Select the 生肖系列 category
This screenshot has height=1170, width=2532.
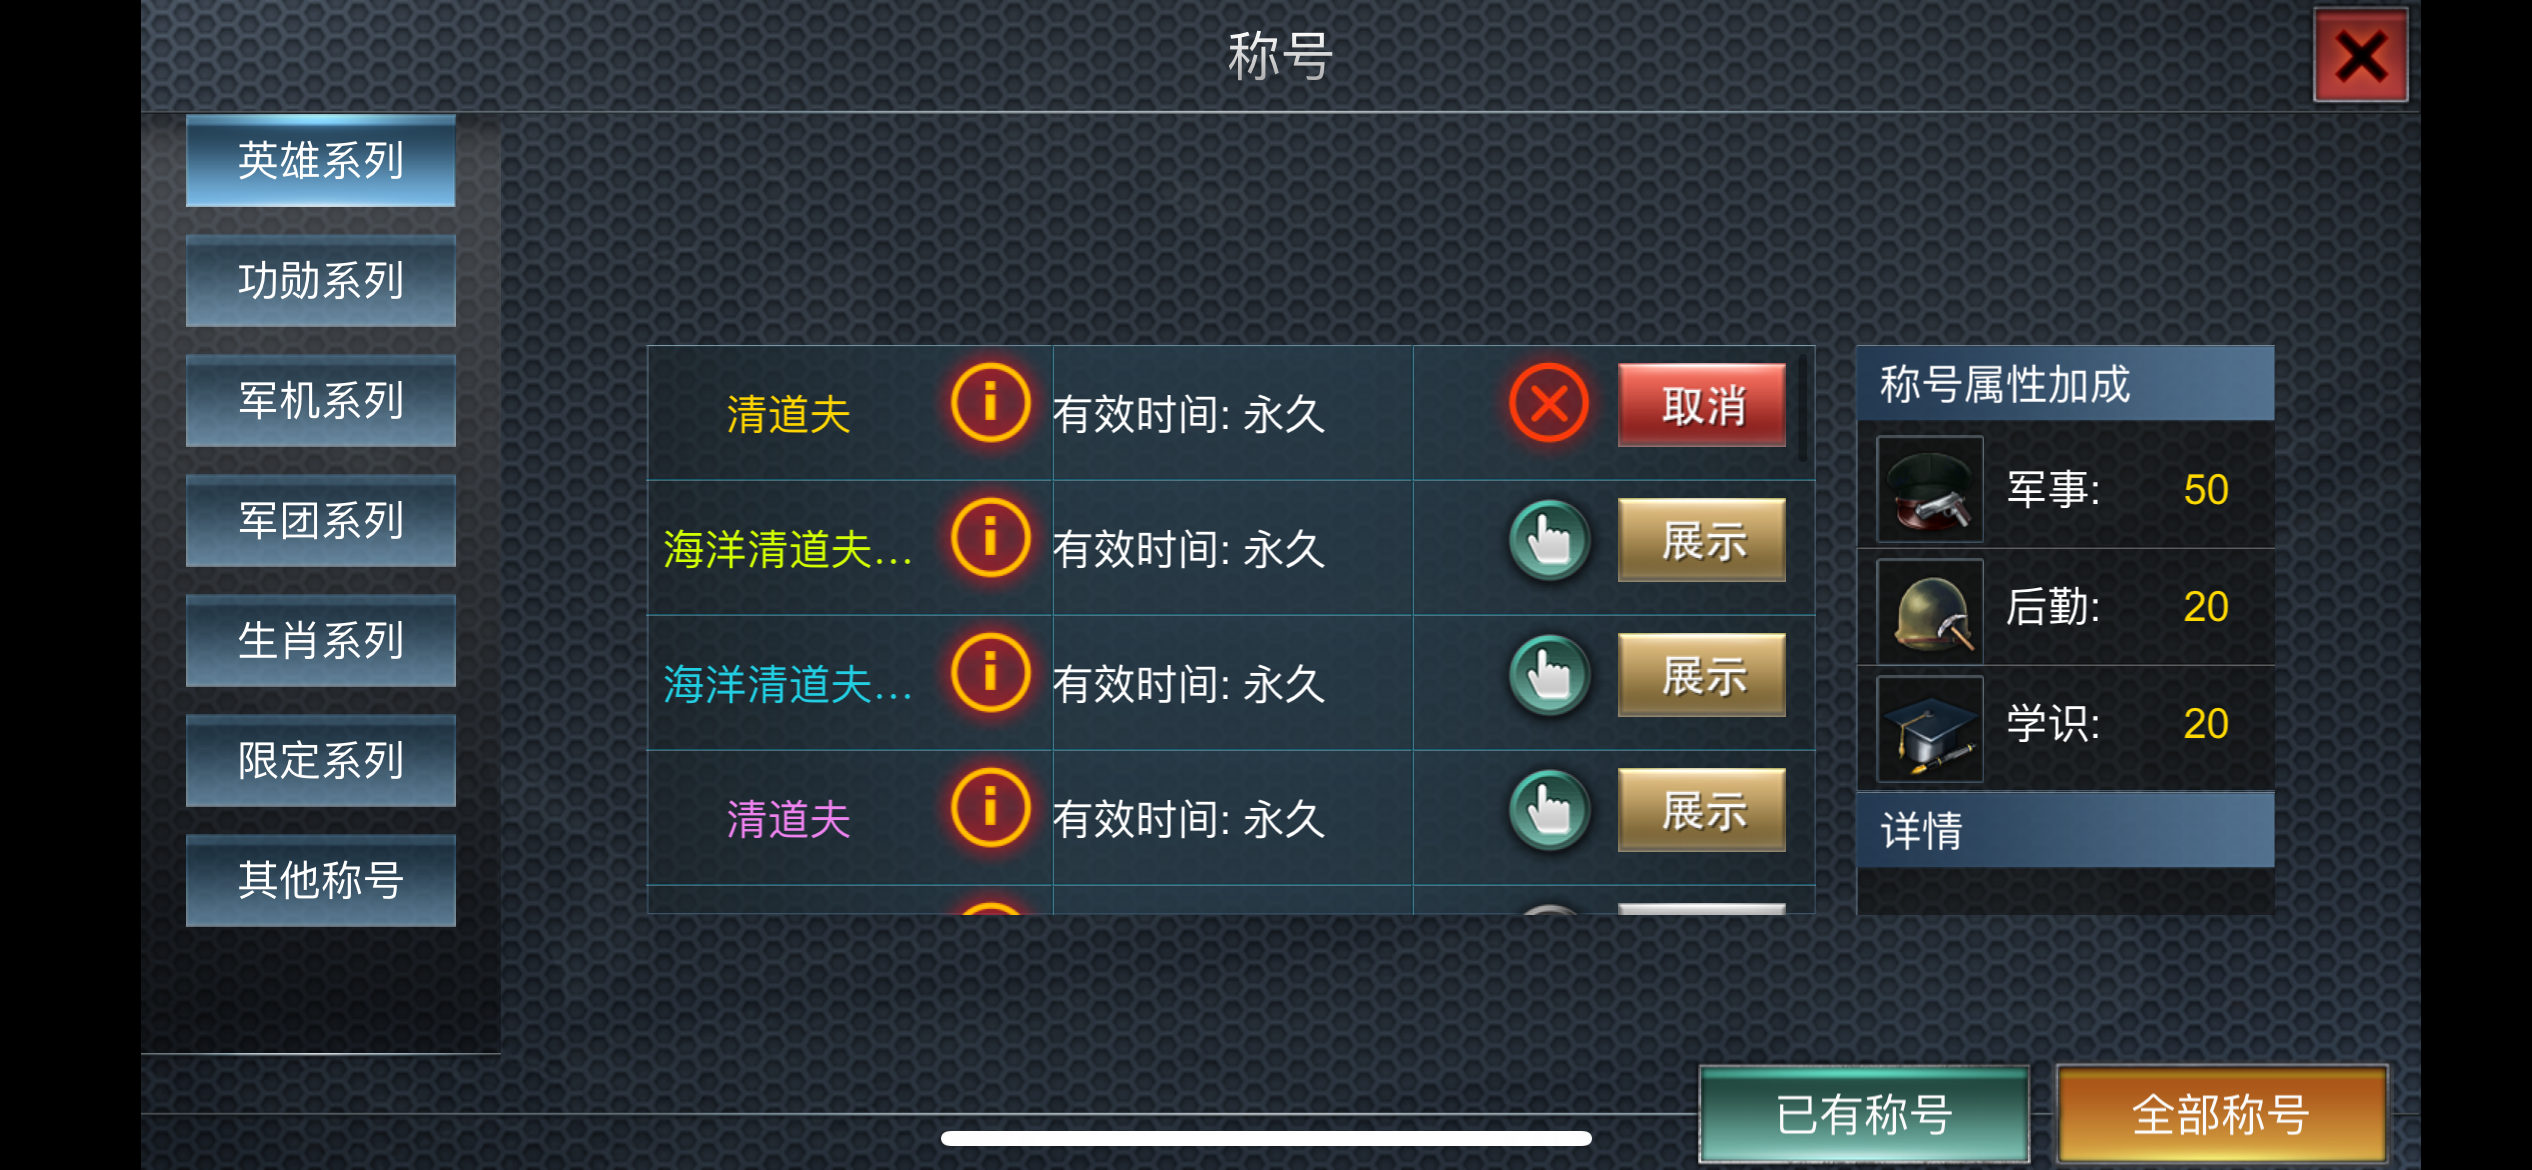pos(321,641)
